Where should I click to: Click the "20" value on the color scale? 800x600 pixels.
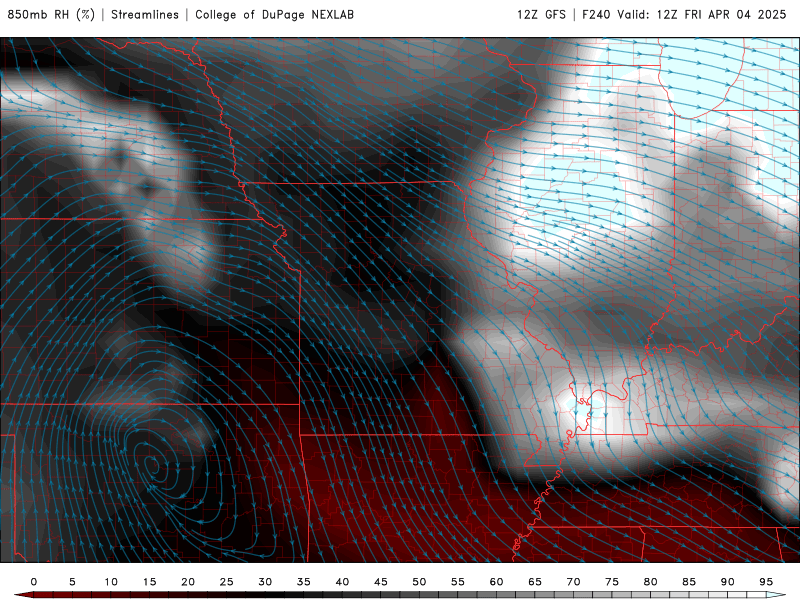click(188, 582)
